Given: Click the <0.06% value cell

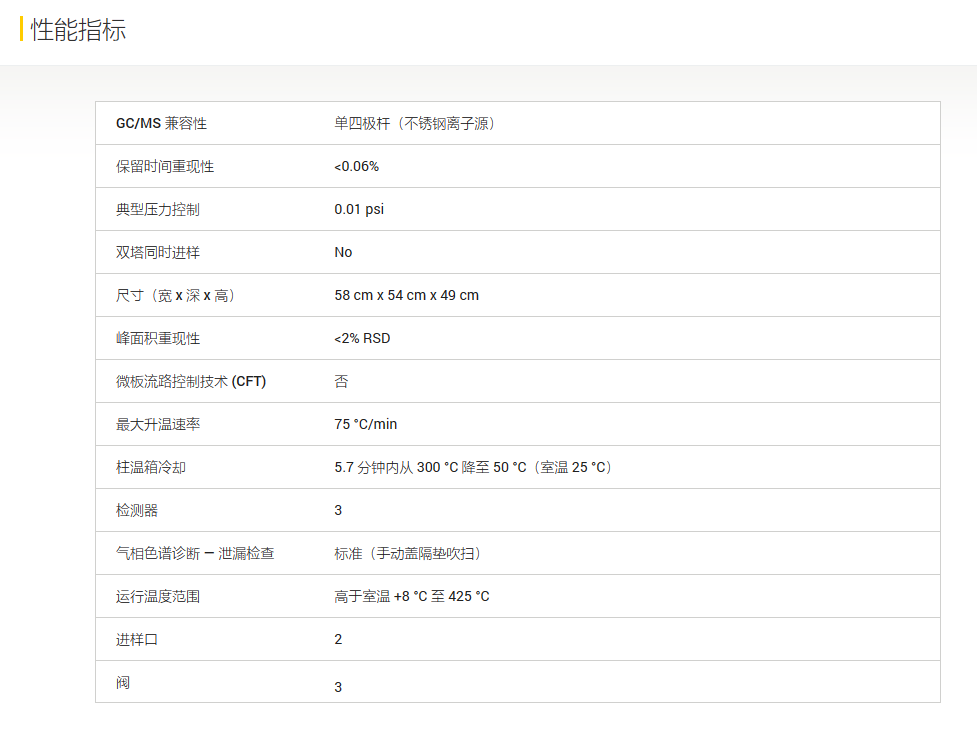Looking at the screenshot, I should (x=357, y=167).
